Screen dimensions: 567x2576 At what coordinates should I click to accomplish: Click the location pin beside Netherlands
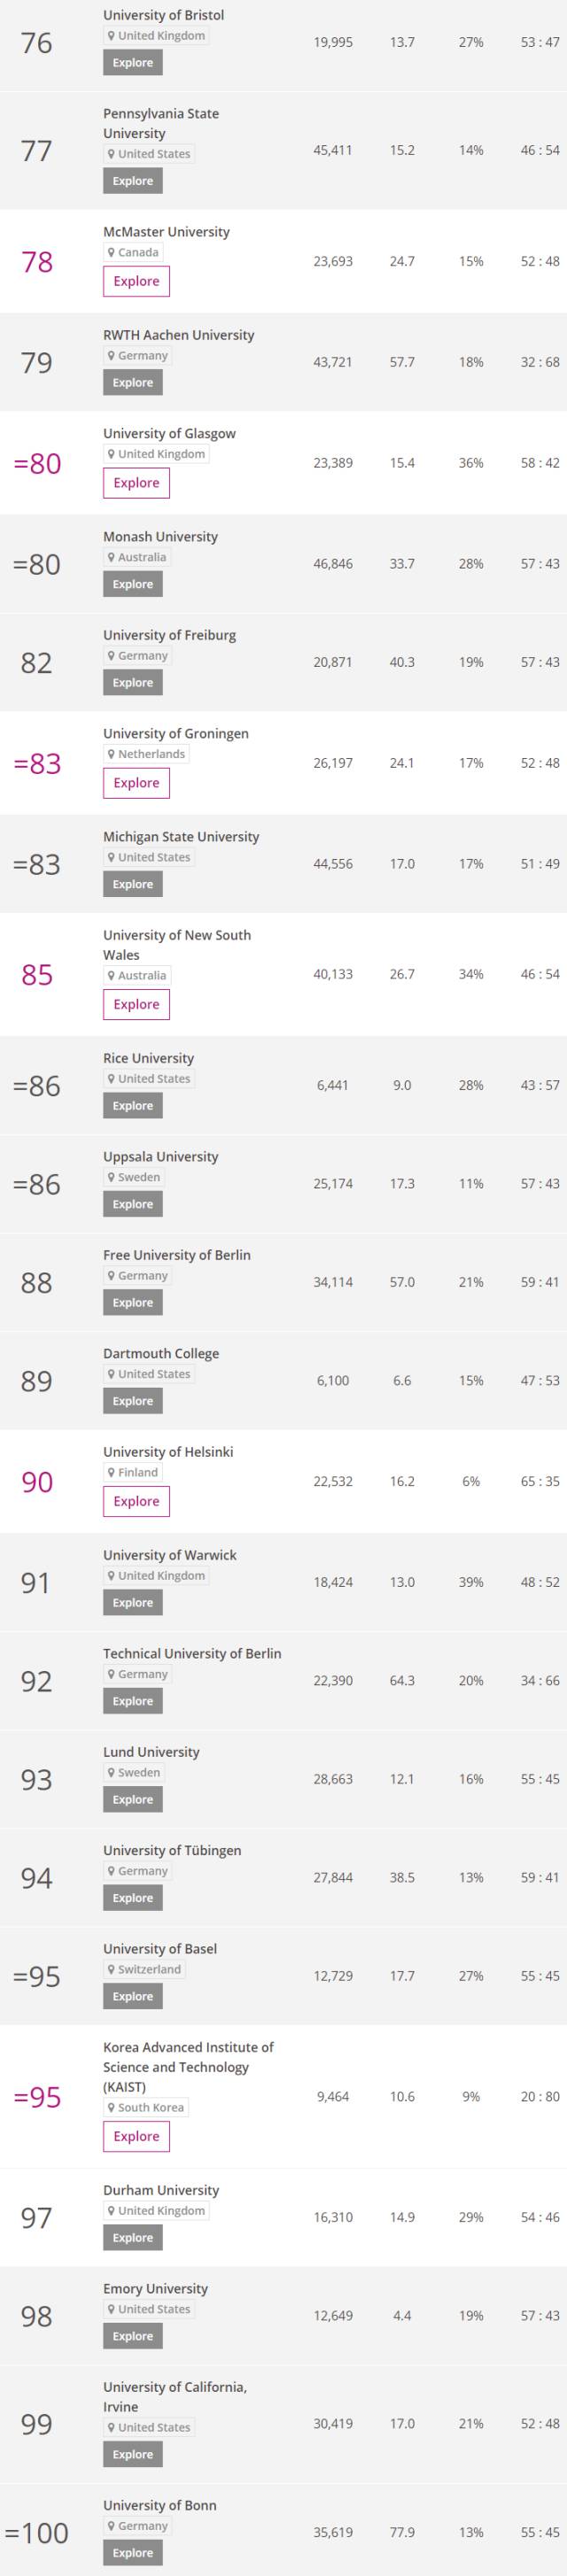[x=112, y=754]
